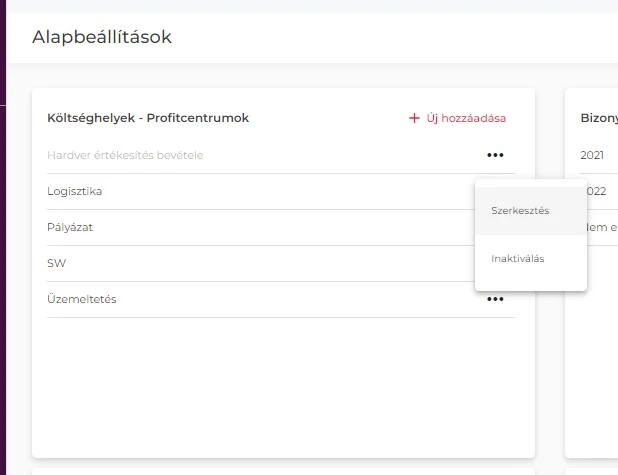Image resolution: width=618 pixels, height=475 pixels.
Task: Select the Logisztika cost center row
Action: pyautogui.click(x=75, y=191)
